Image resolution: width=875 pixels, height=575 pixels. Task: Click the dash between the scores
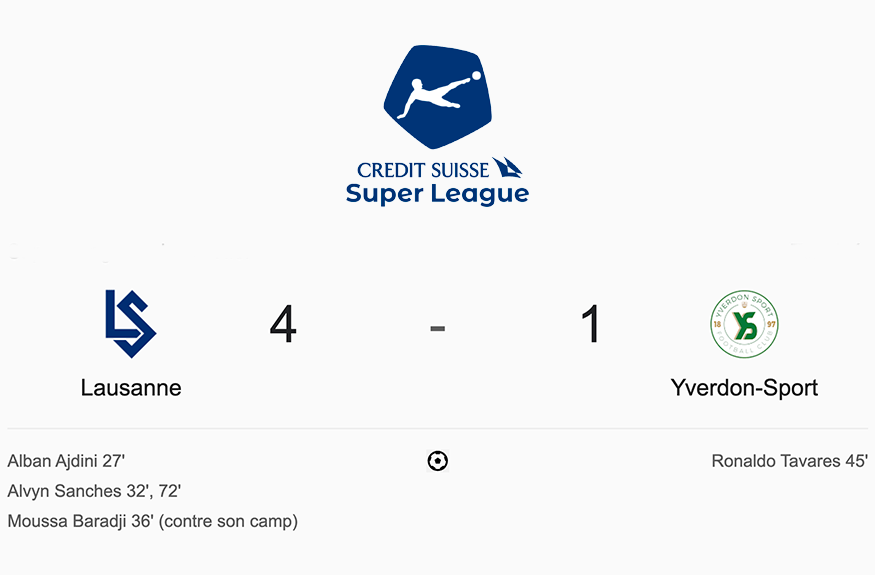438,328
